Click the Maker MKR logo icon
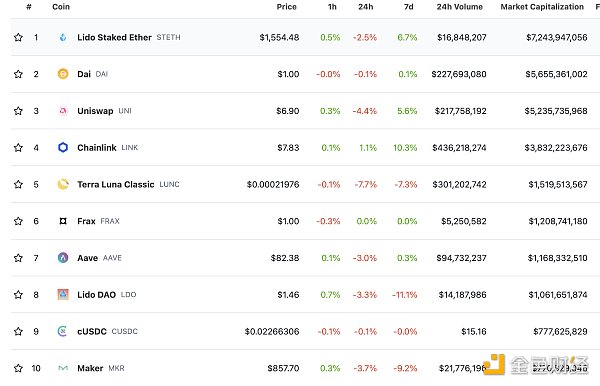The width and height of the screenshot is (600, 386). pos(63,368)
